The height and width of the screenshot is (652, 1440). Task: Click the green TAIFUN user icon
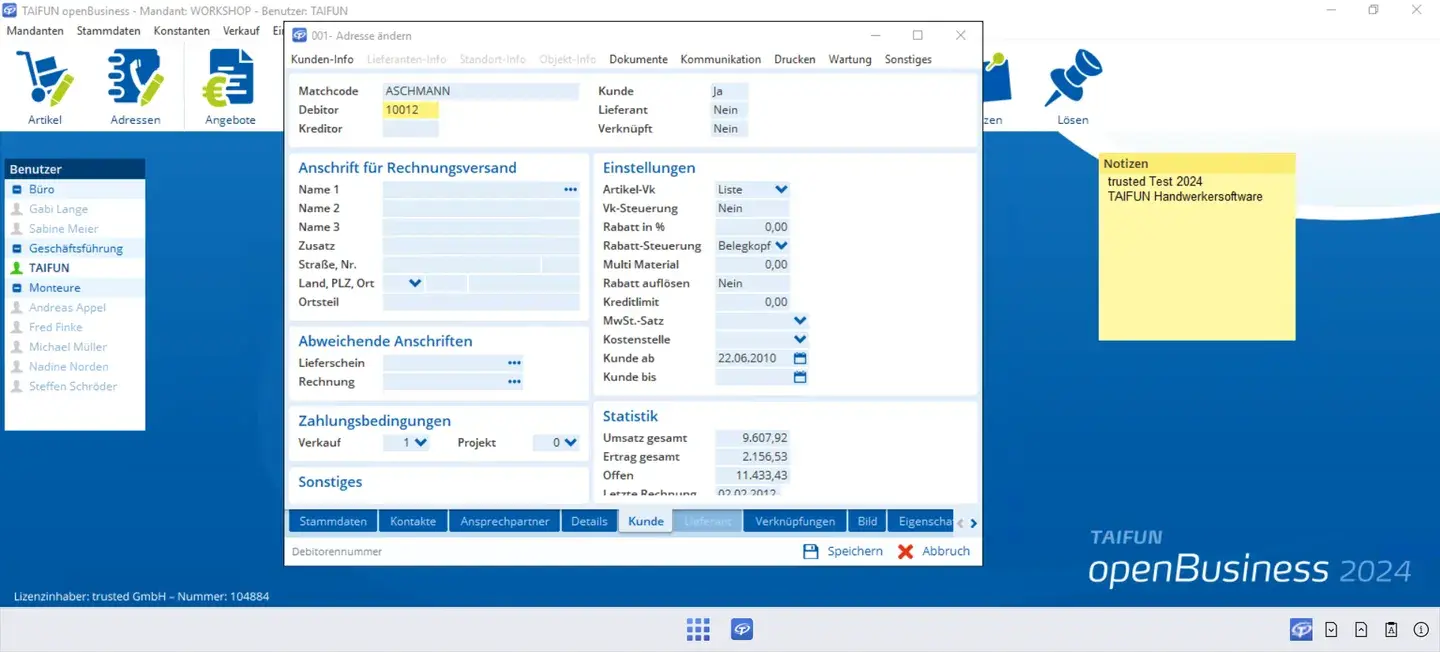point(17,268)
